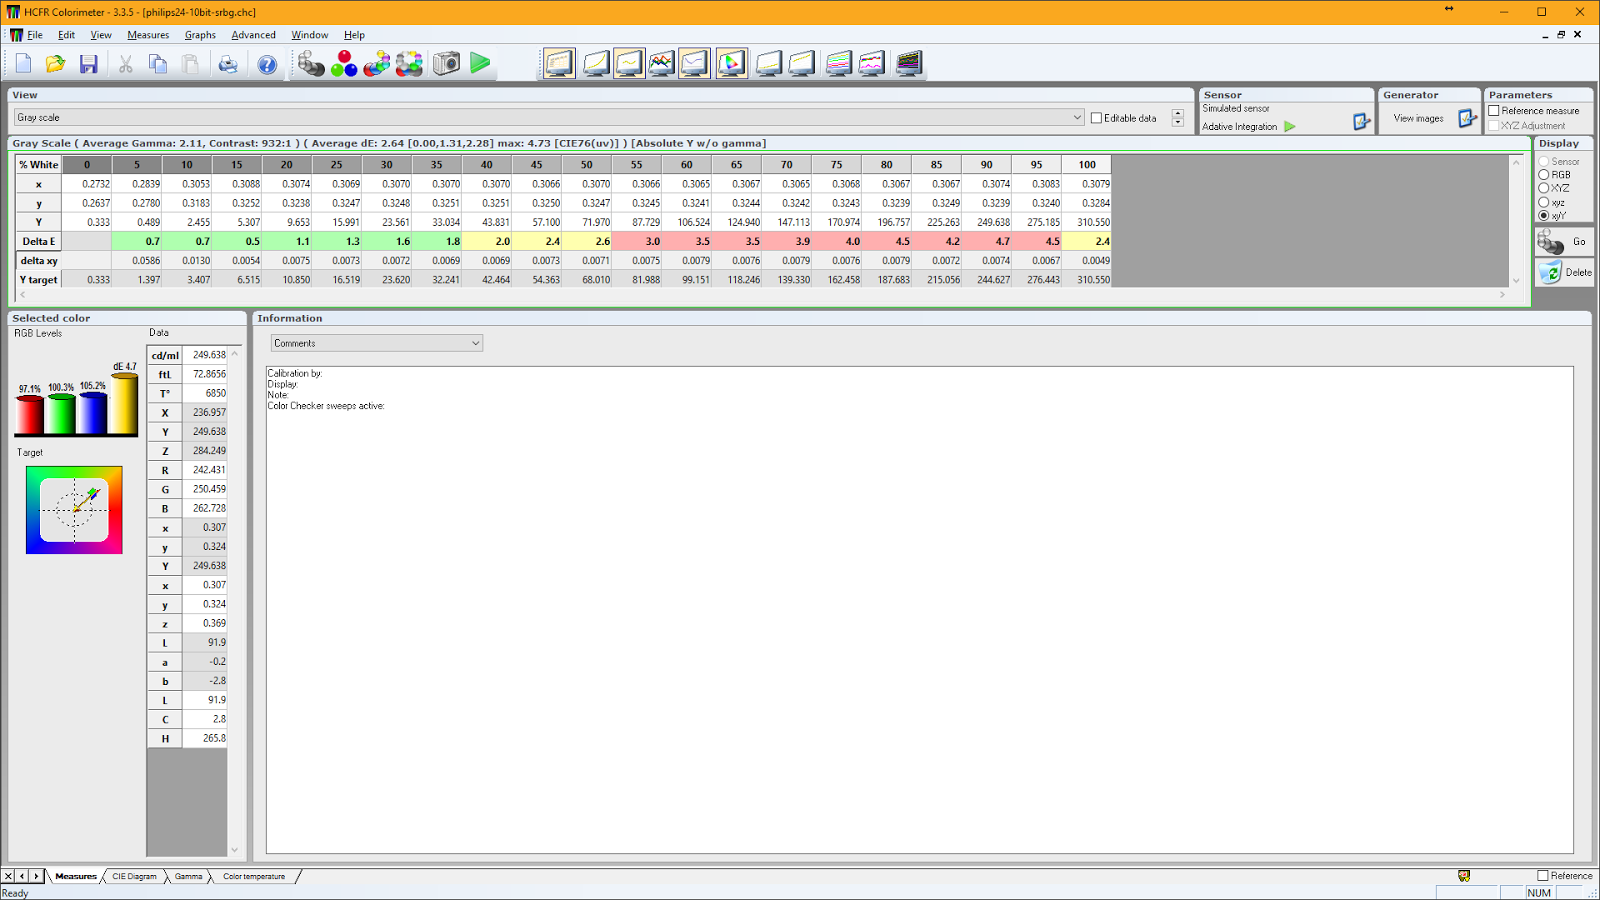Open the luminance curve graph monitor icon
The image size is (1600, 900).
(x=596, y=64)
